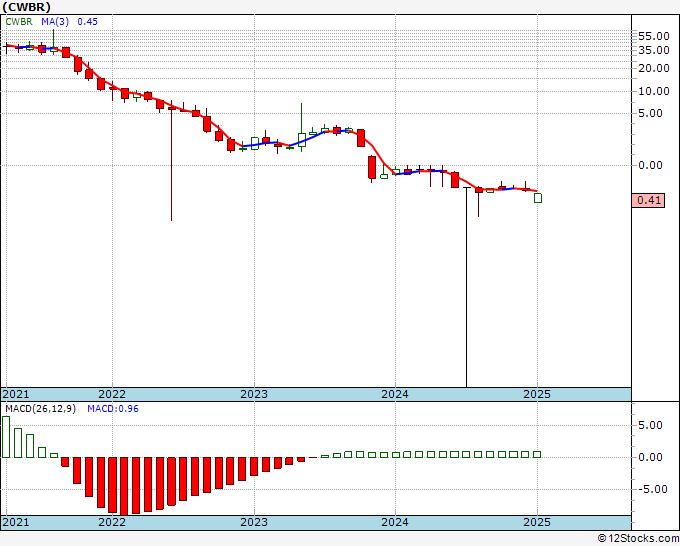Click the MACD:0.96 value label
The image size is (680, 546).
click(x=113, y=409)
